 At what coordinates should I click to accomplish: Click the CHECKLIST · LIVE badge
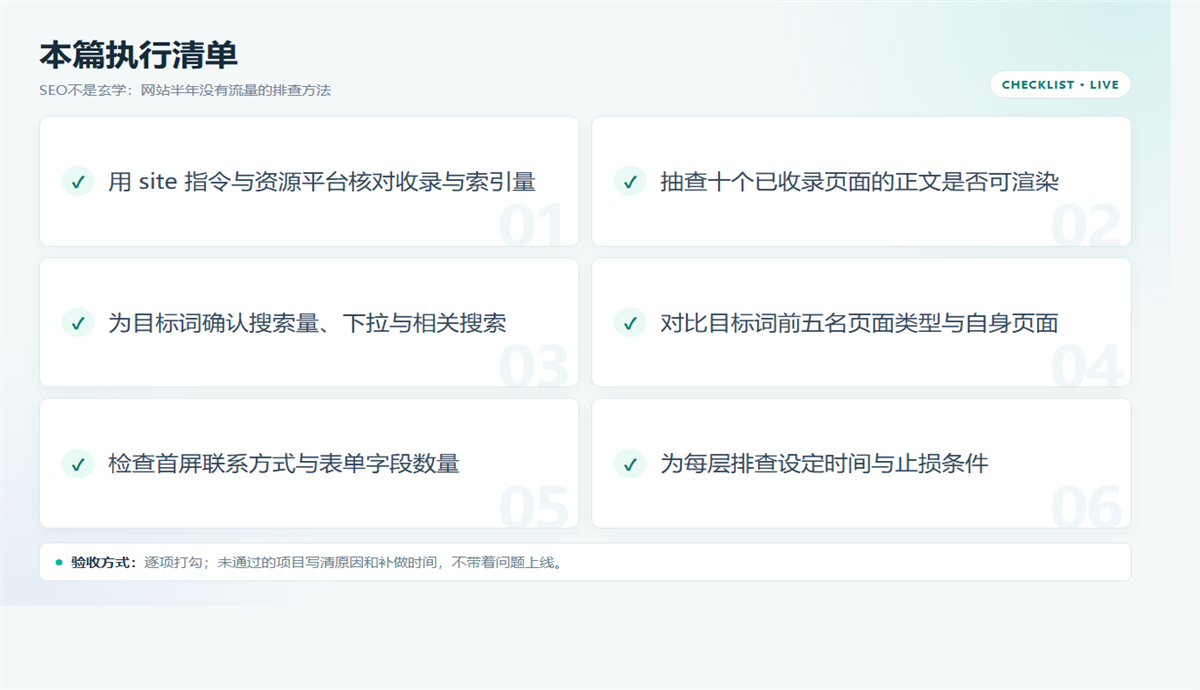1060,85
